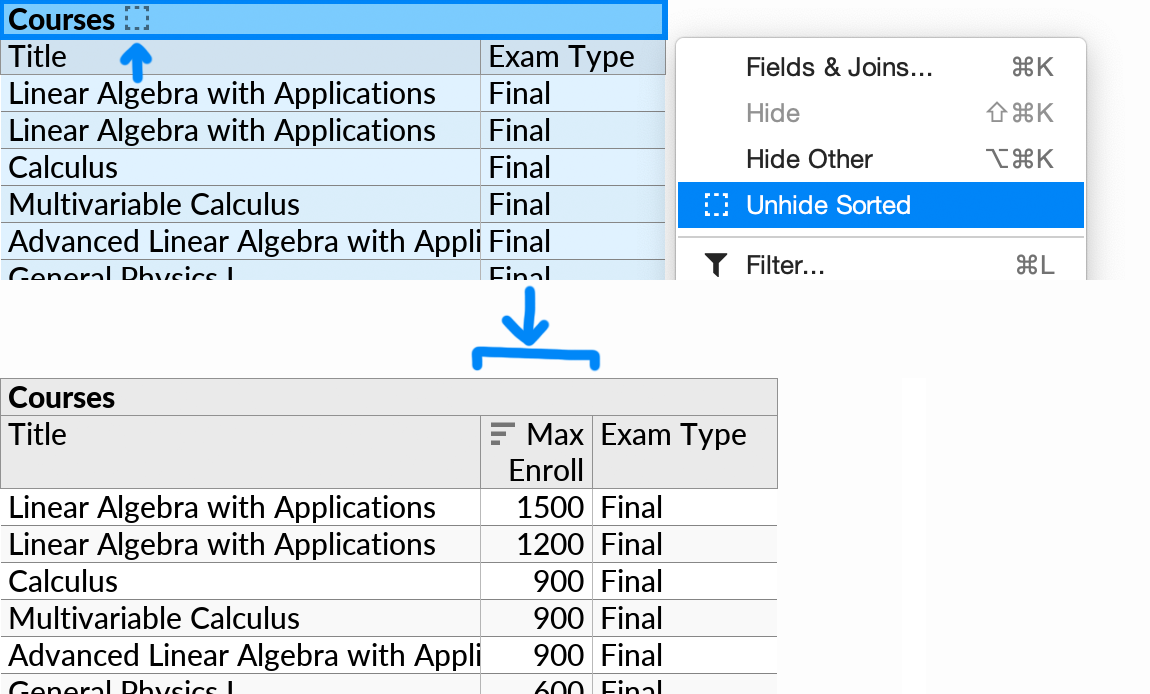Click the Calculus title next to 900
Screen dimensions: 1150x694
click(63, 581)
